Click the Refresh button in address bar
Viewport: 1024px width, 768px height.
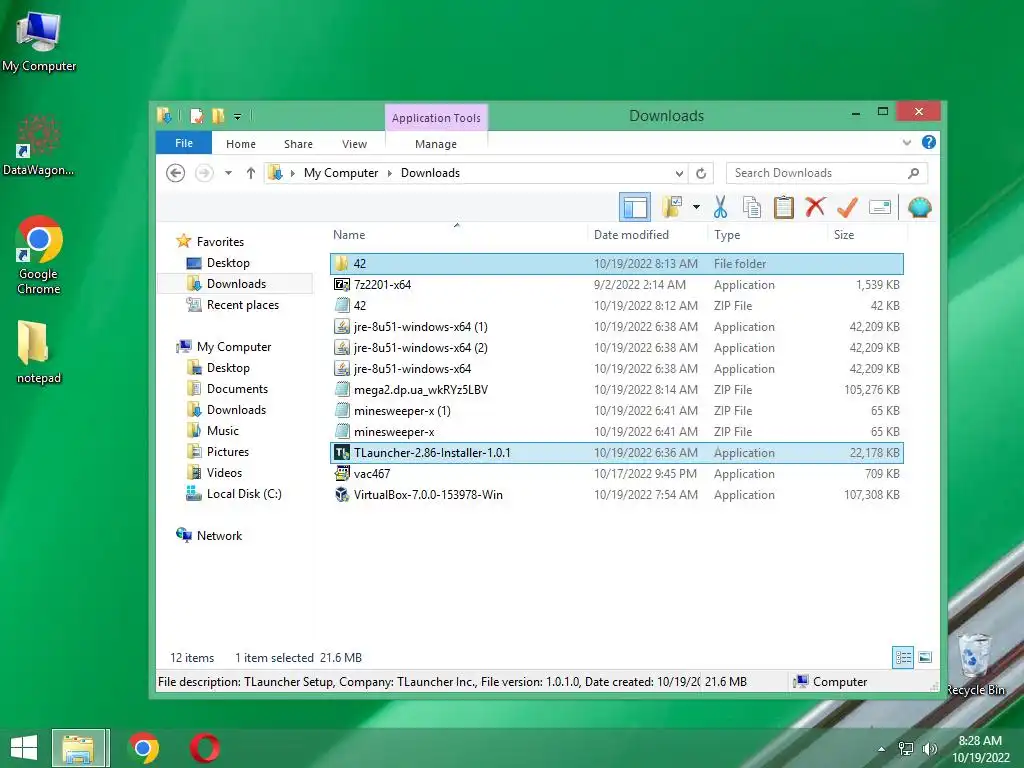tap(701, 173)
